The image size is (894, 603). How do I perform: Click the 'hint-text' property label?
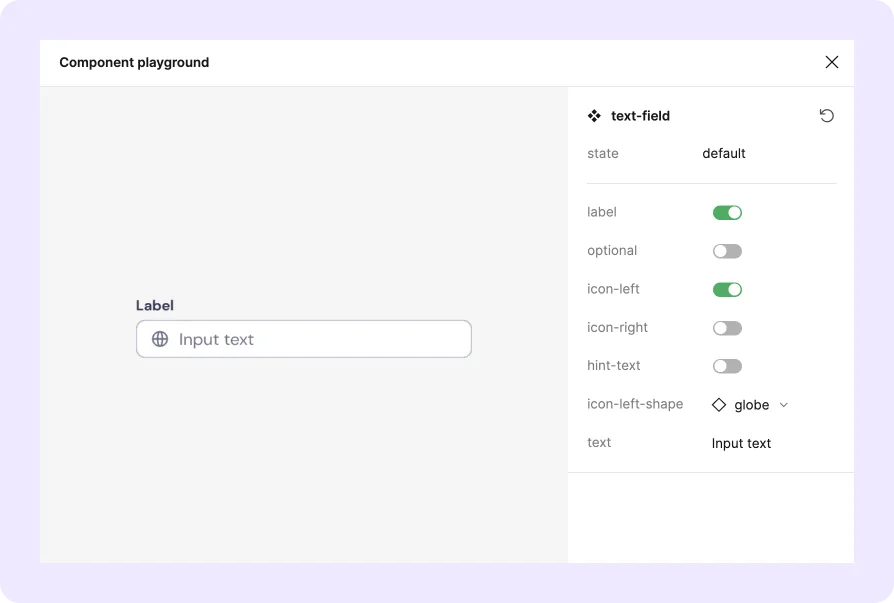(613, 365)
